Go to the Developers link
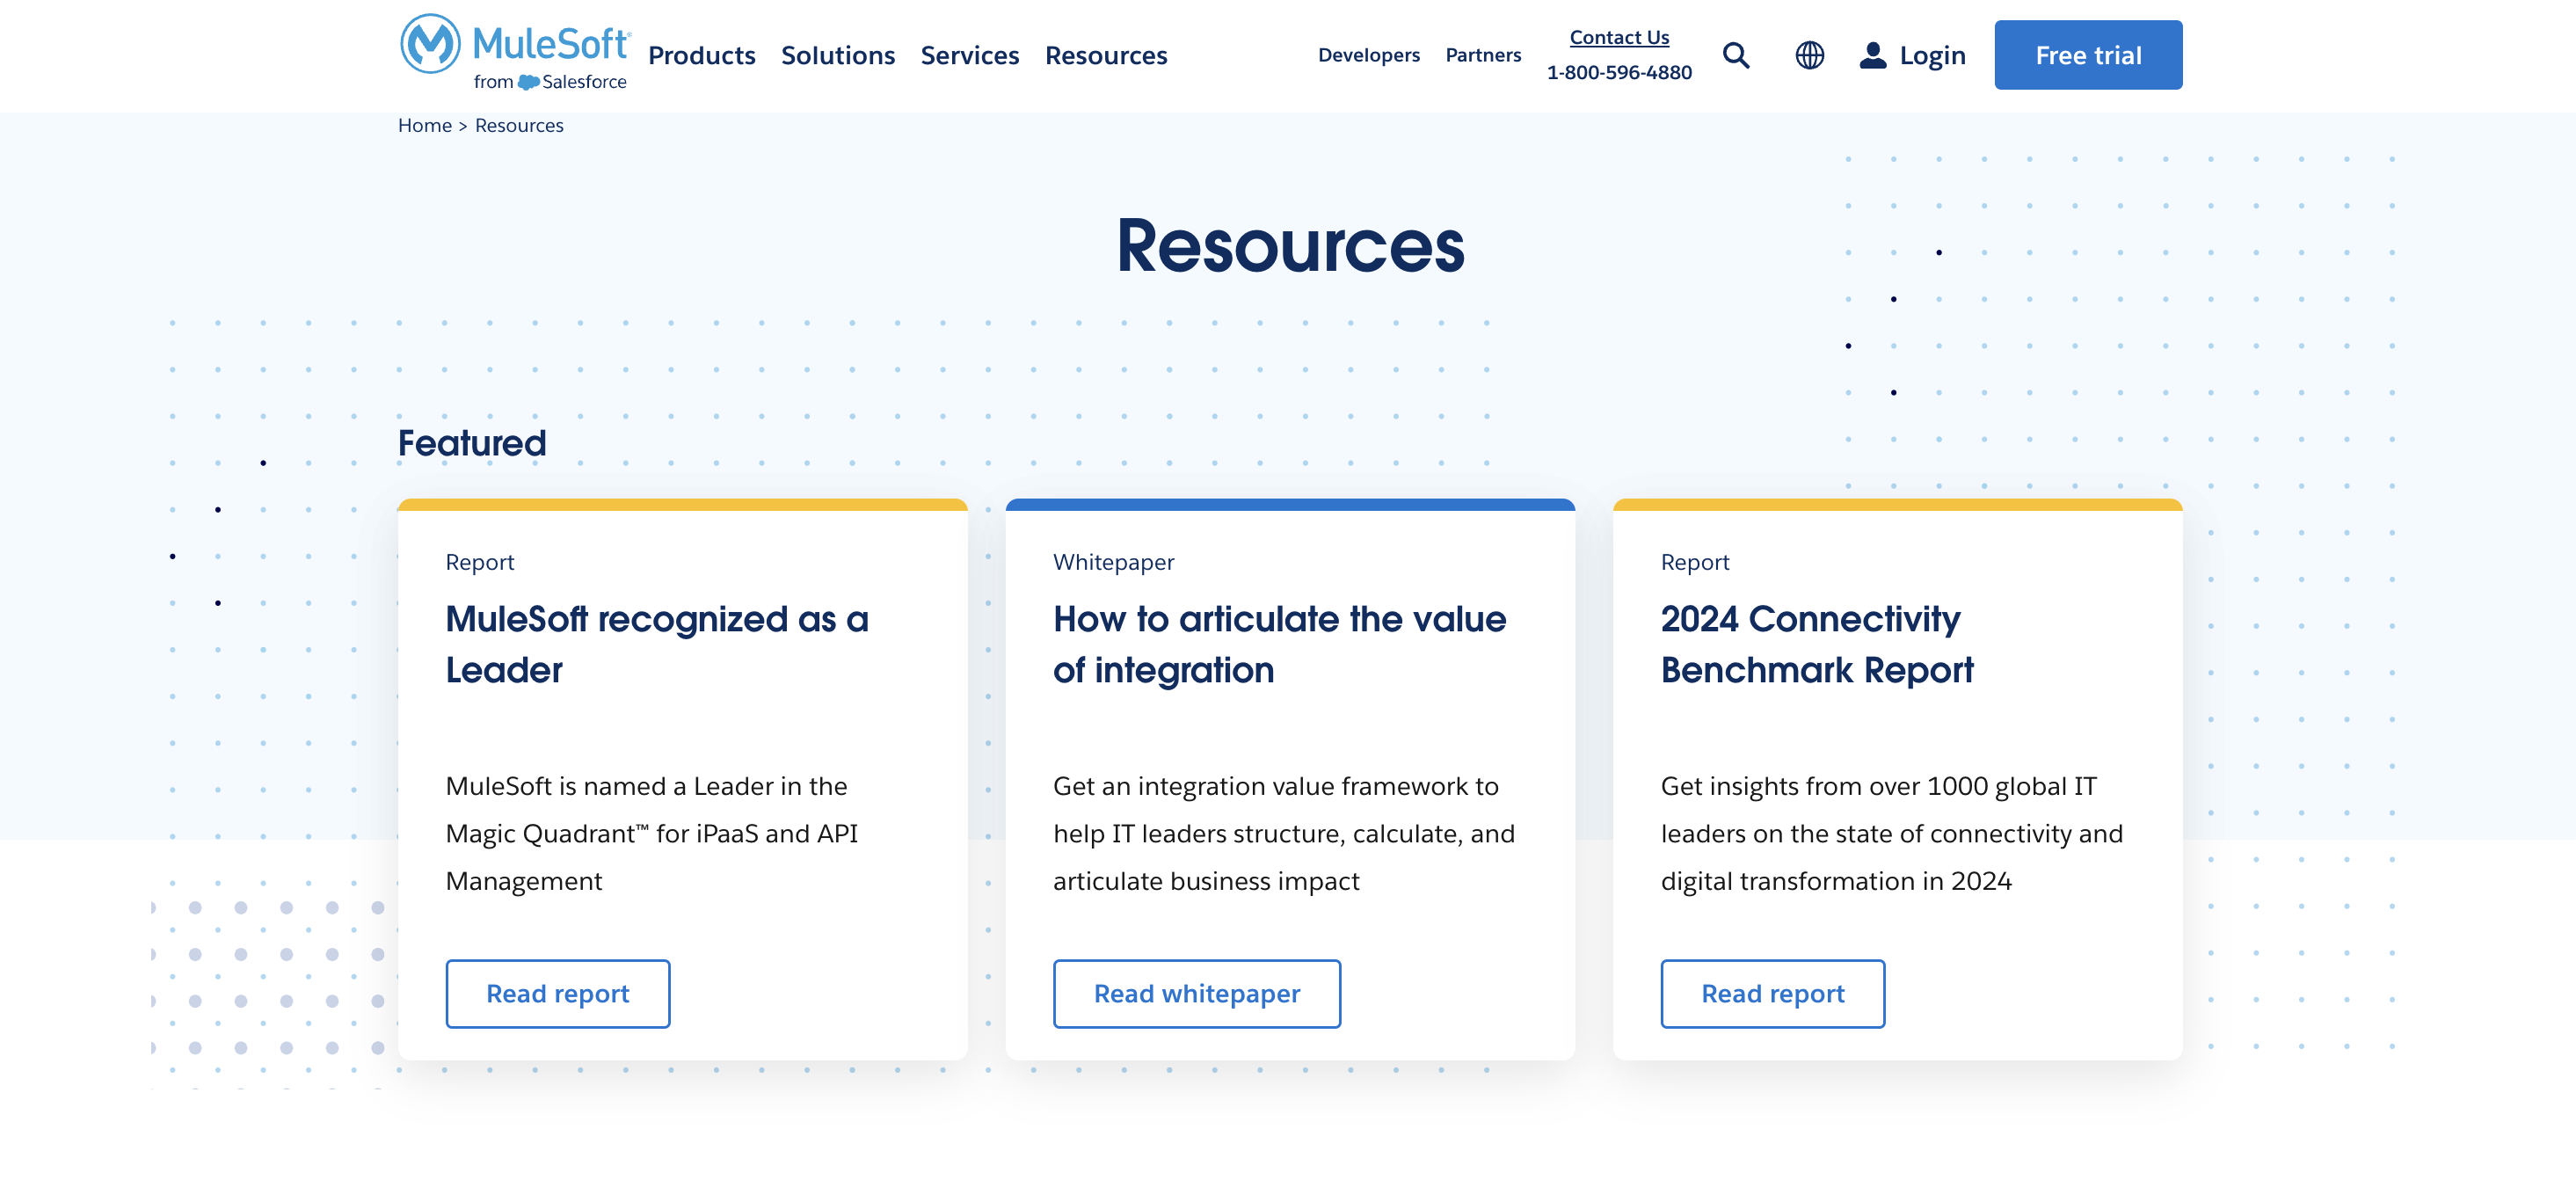2576x1180 pixels. [1368, 55]
